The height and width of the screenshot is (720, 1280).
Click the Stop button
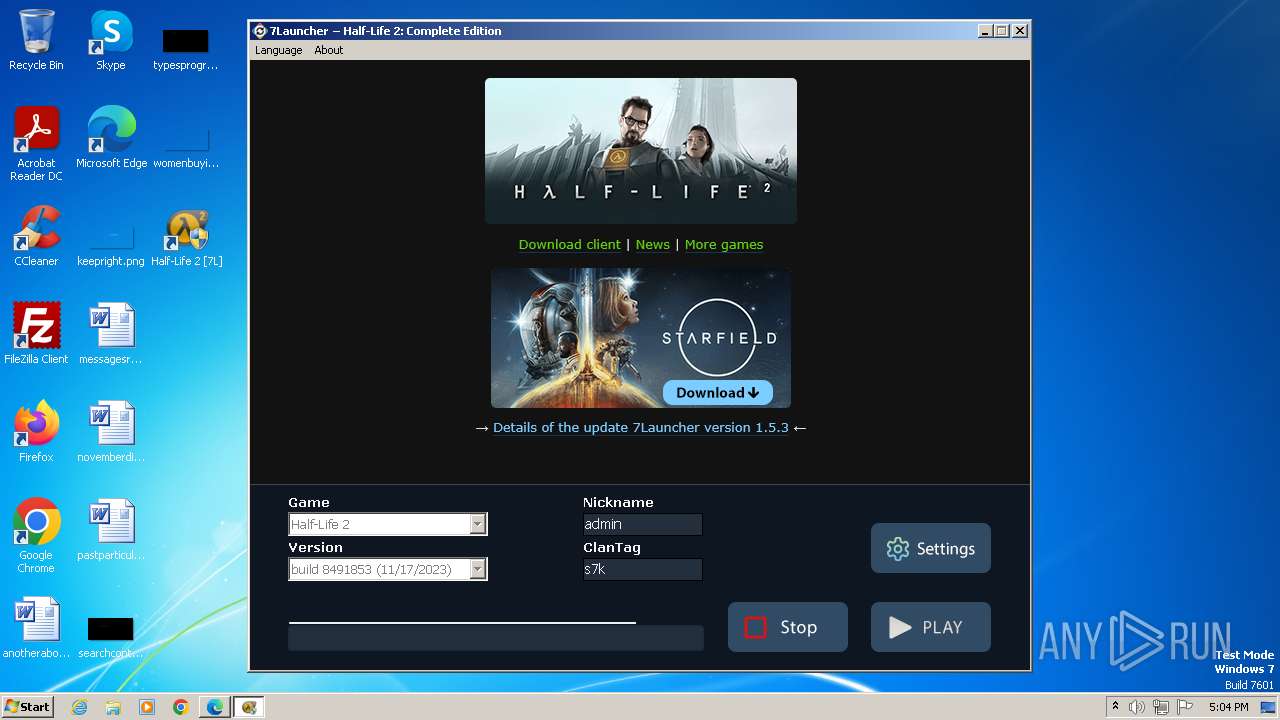pos(788,627)
